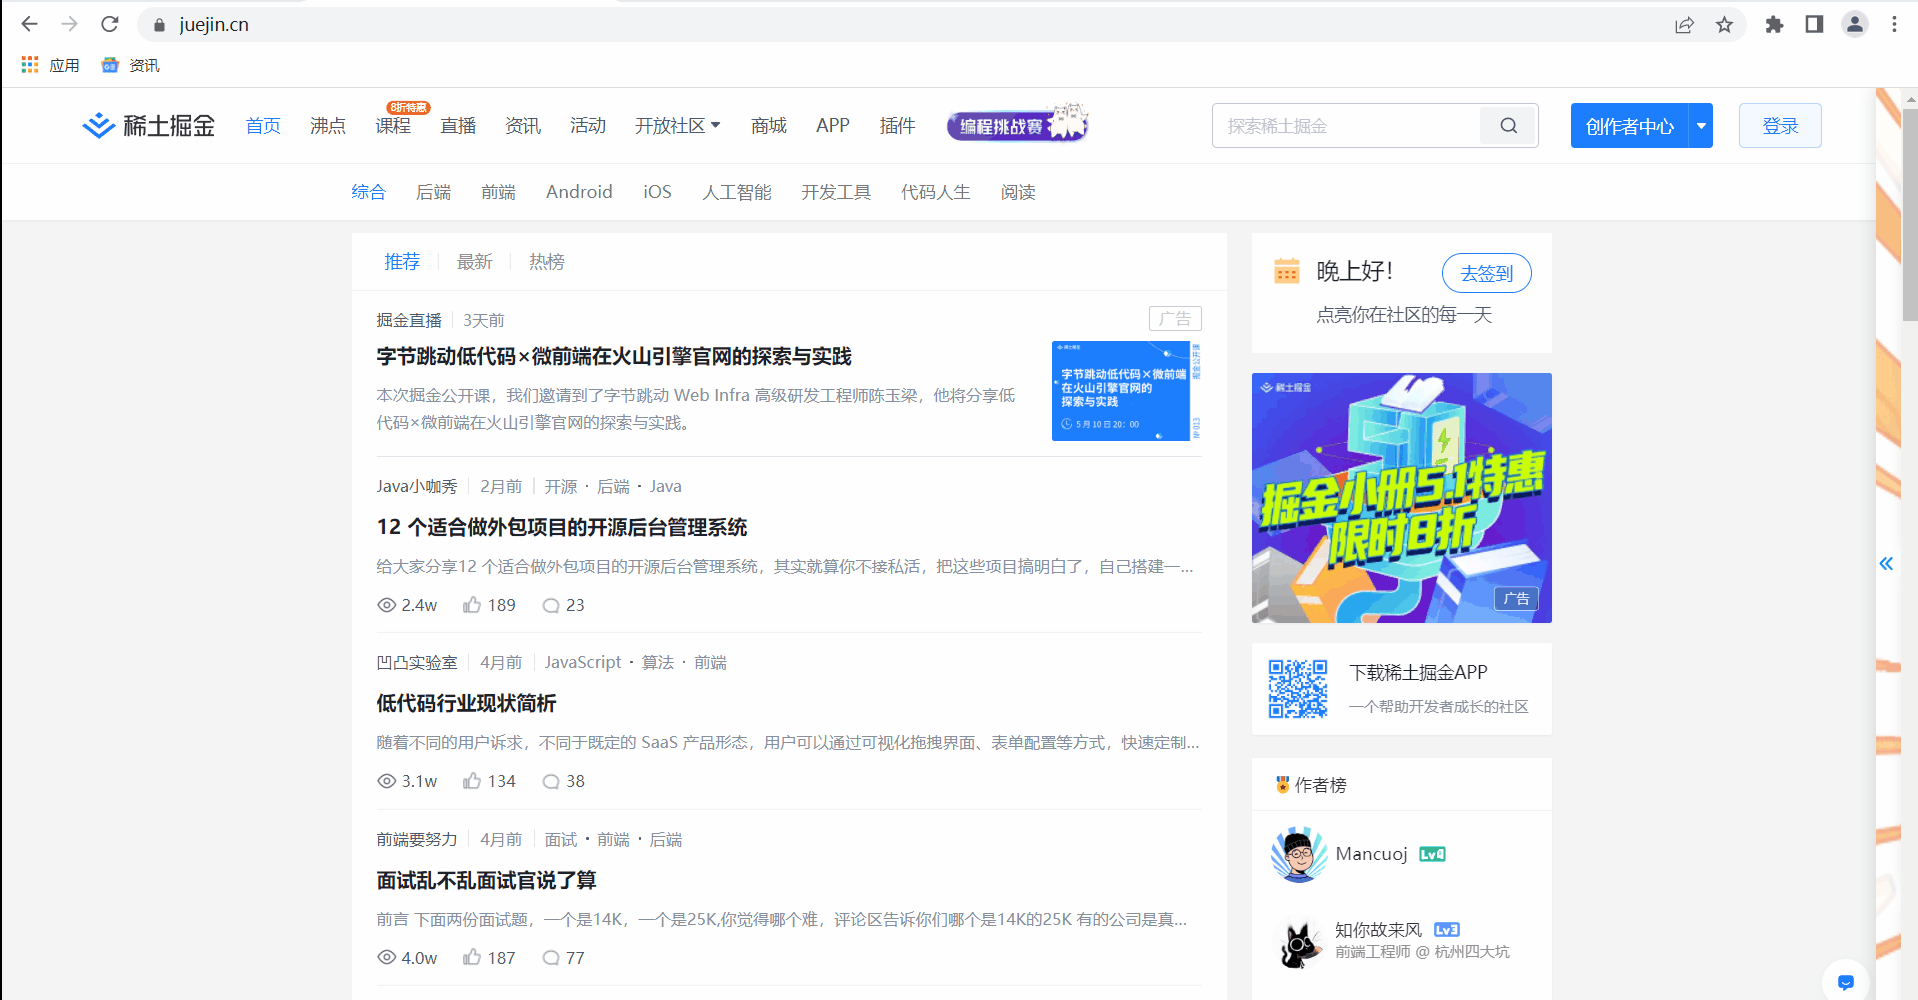Open the APP nav item
The width and height of the screenshot is (1918, 1000).
(x=833, y=126)
